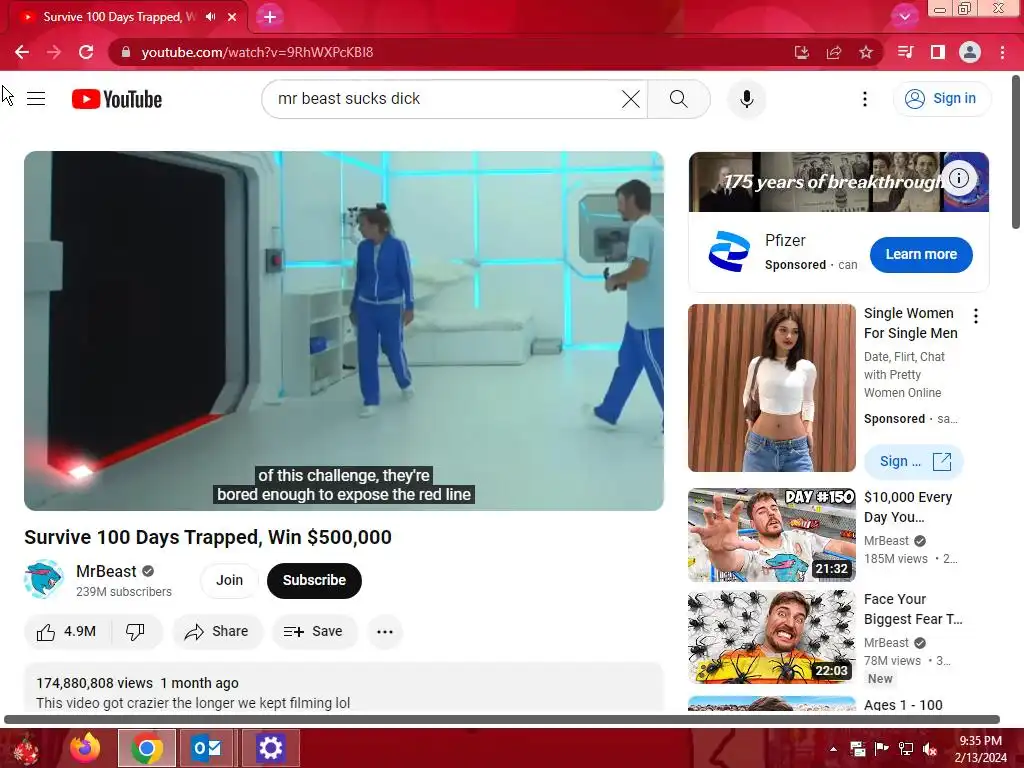1024x768 pixels.
Task: Click the Sign external link ad button
Action: click(x=914, y=462)
